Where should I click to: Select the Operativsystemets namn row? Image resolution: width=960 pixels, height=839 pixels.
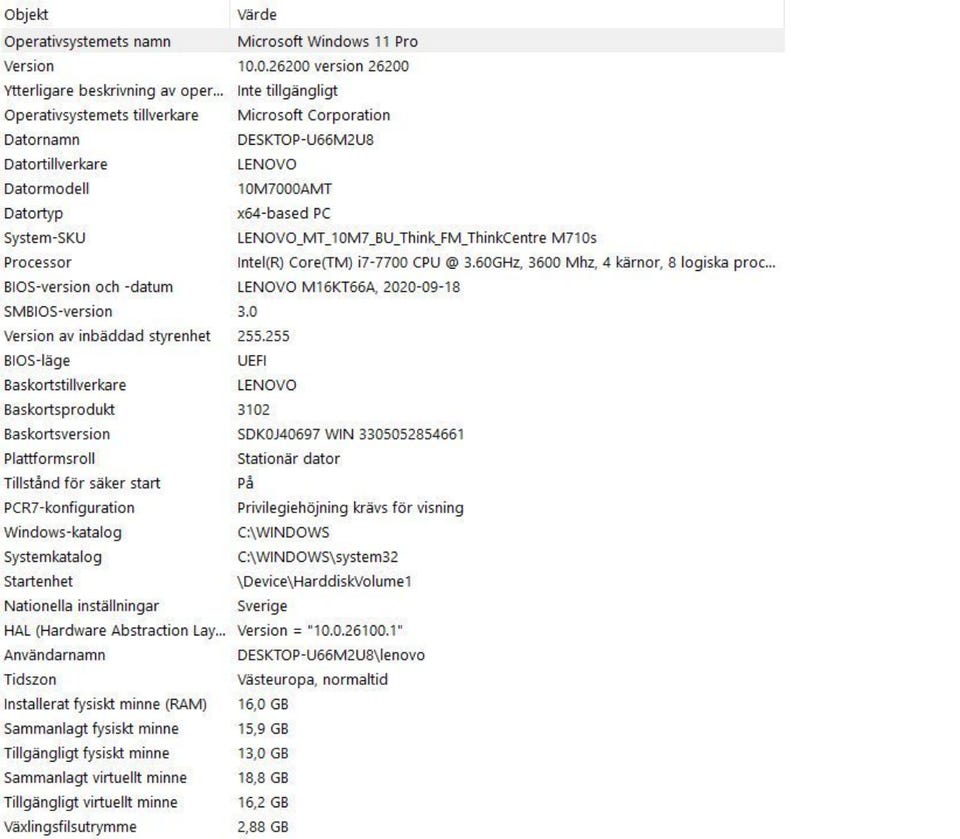click(x=392, y=41)
